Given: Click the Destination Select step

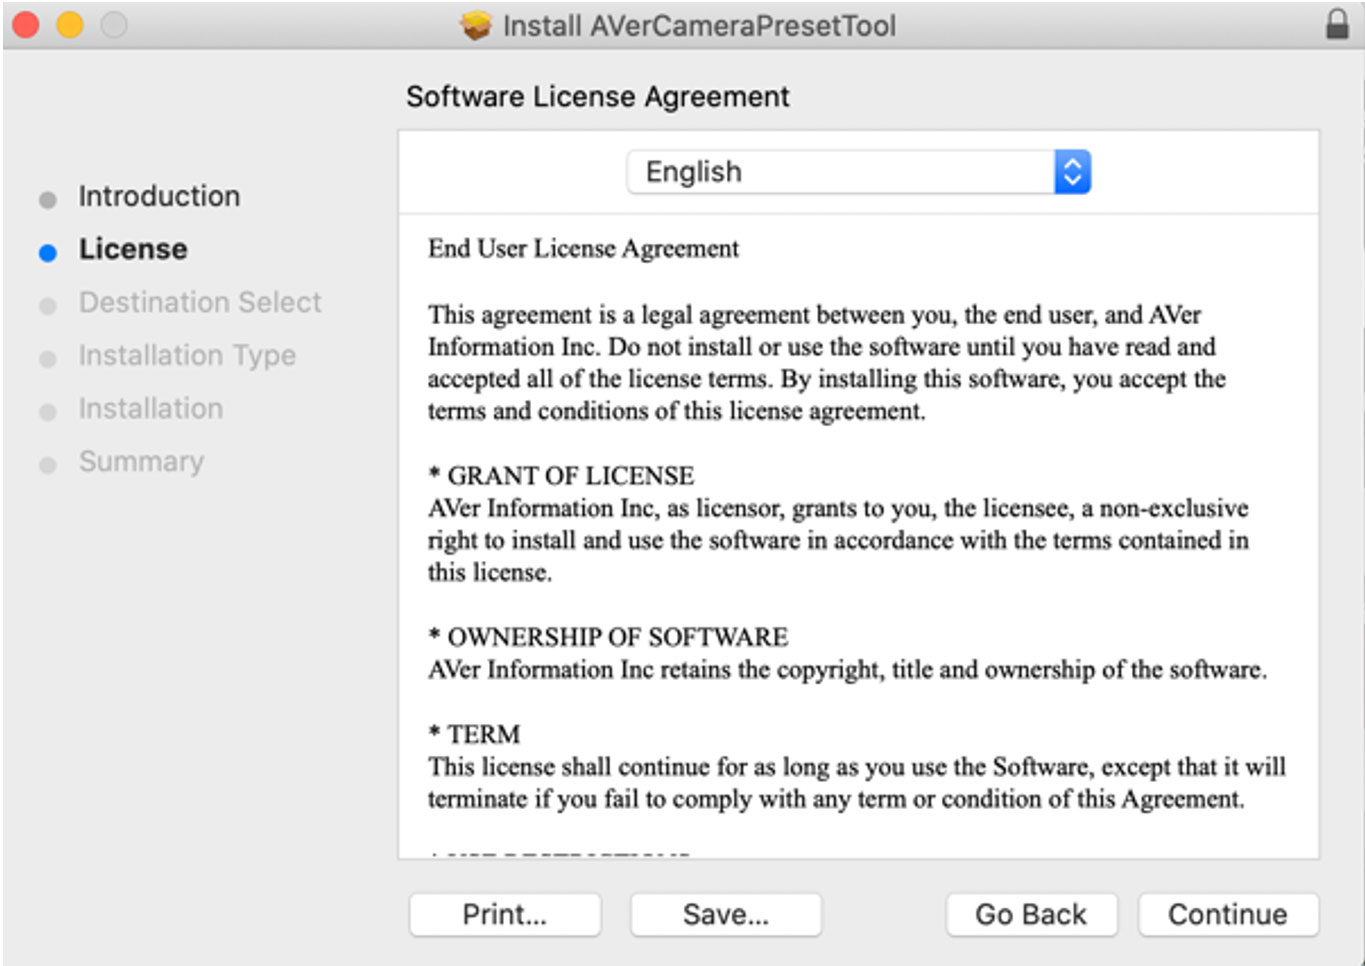Looking at the screenshot, I should 200,302.
